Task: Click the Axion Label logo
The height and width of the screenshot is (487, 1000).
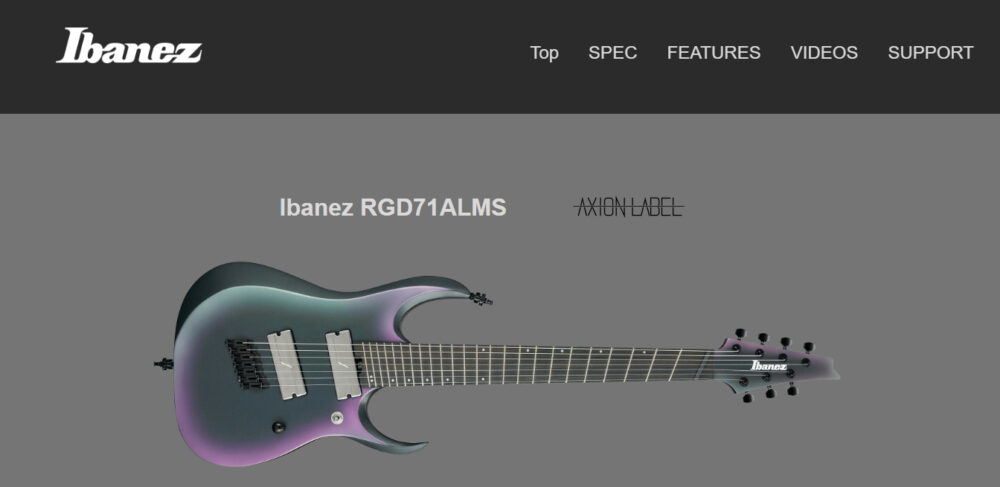Action: click(x=629, y=208)
